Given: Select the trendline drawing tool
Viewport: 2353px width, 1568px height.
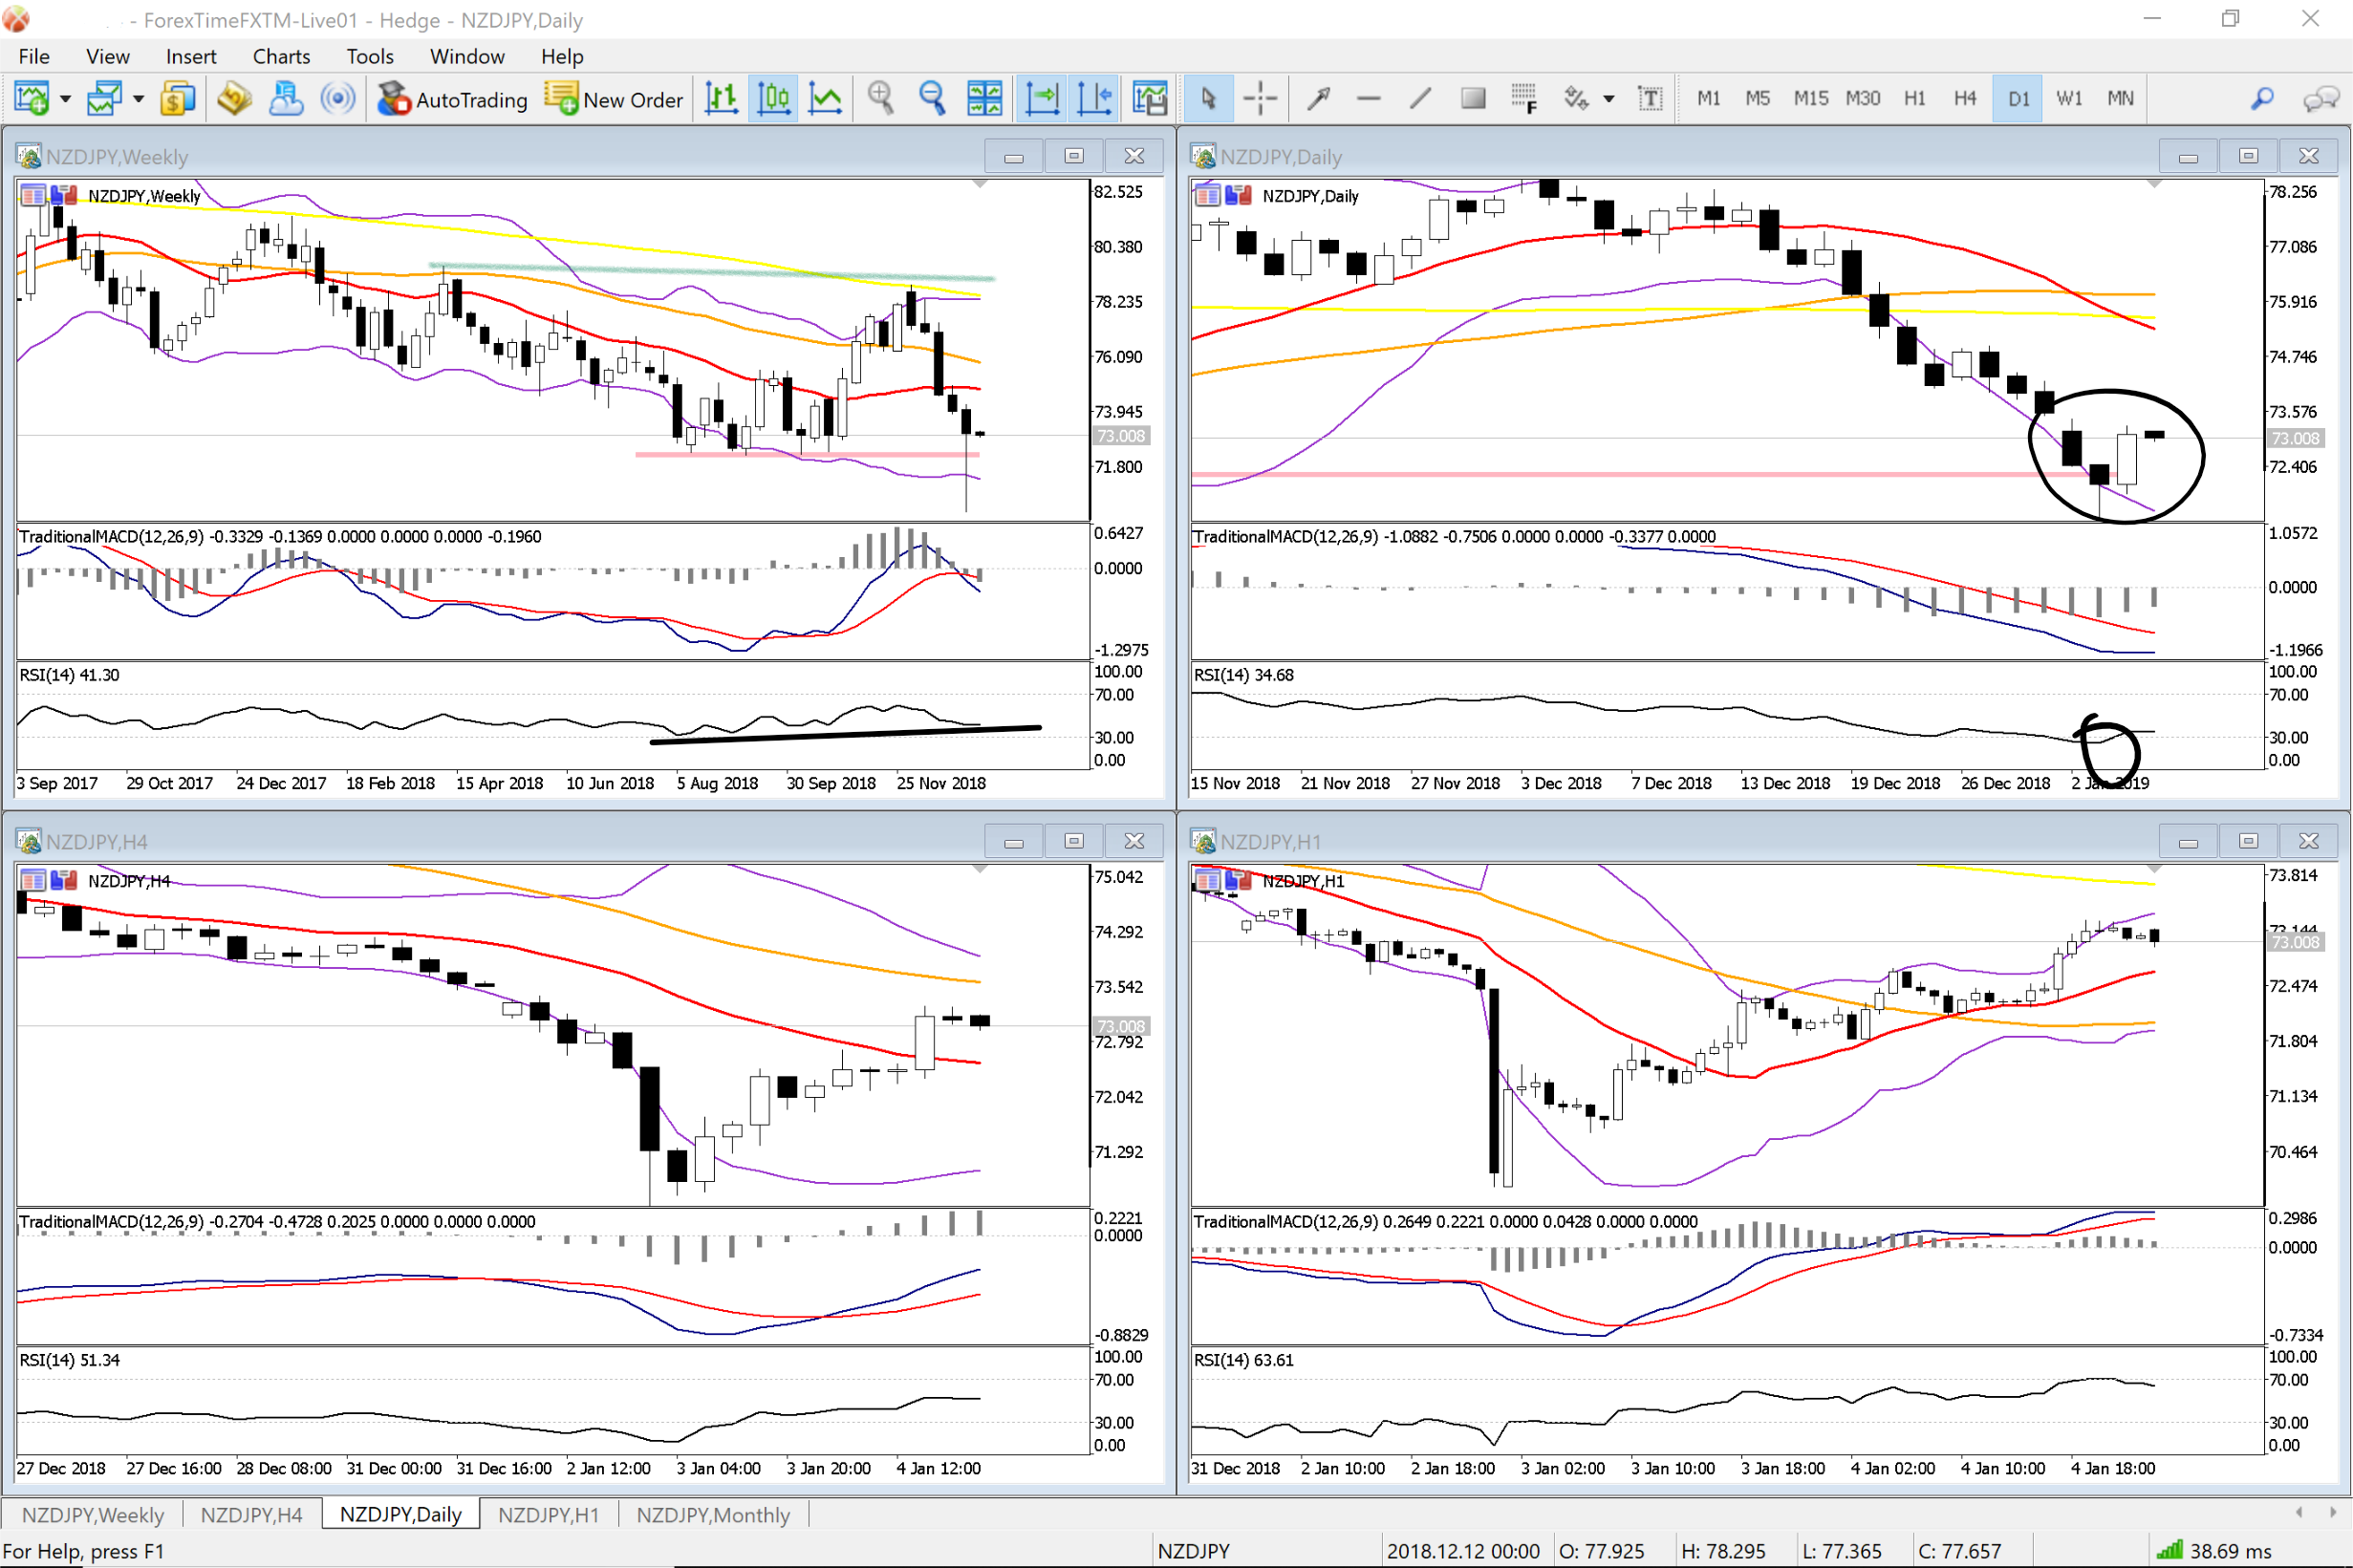Looking at the screenshot, I should [1420, 98].
